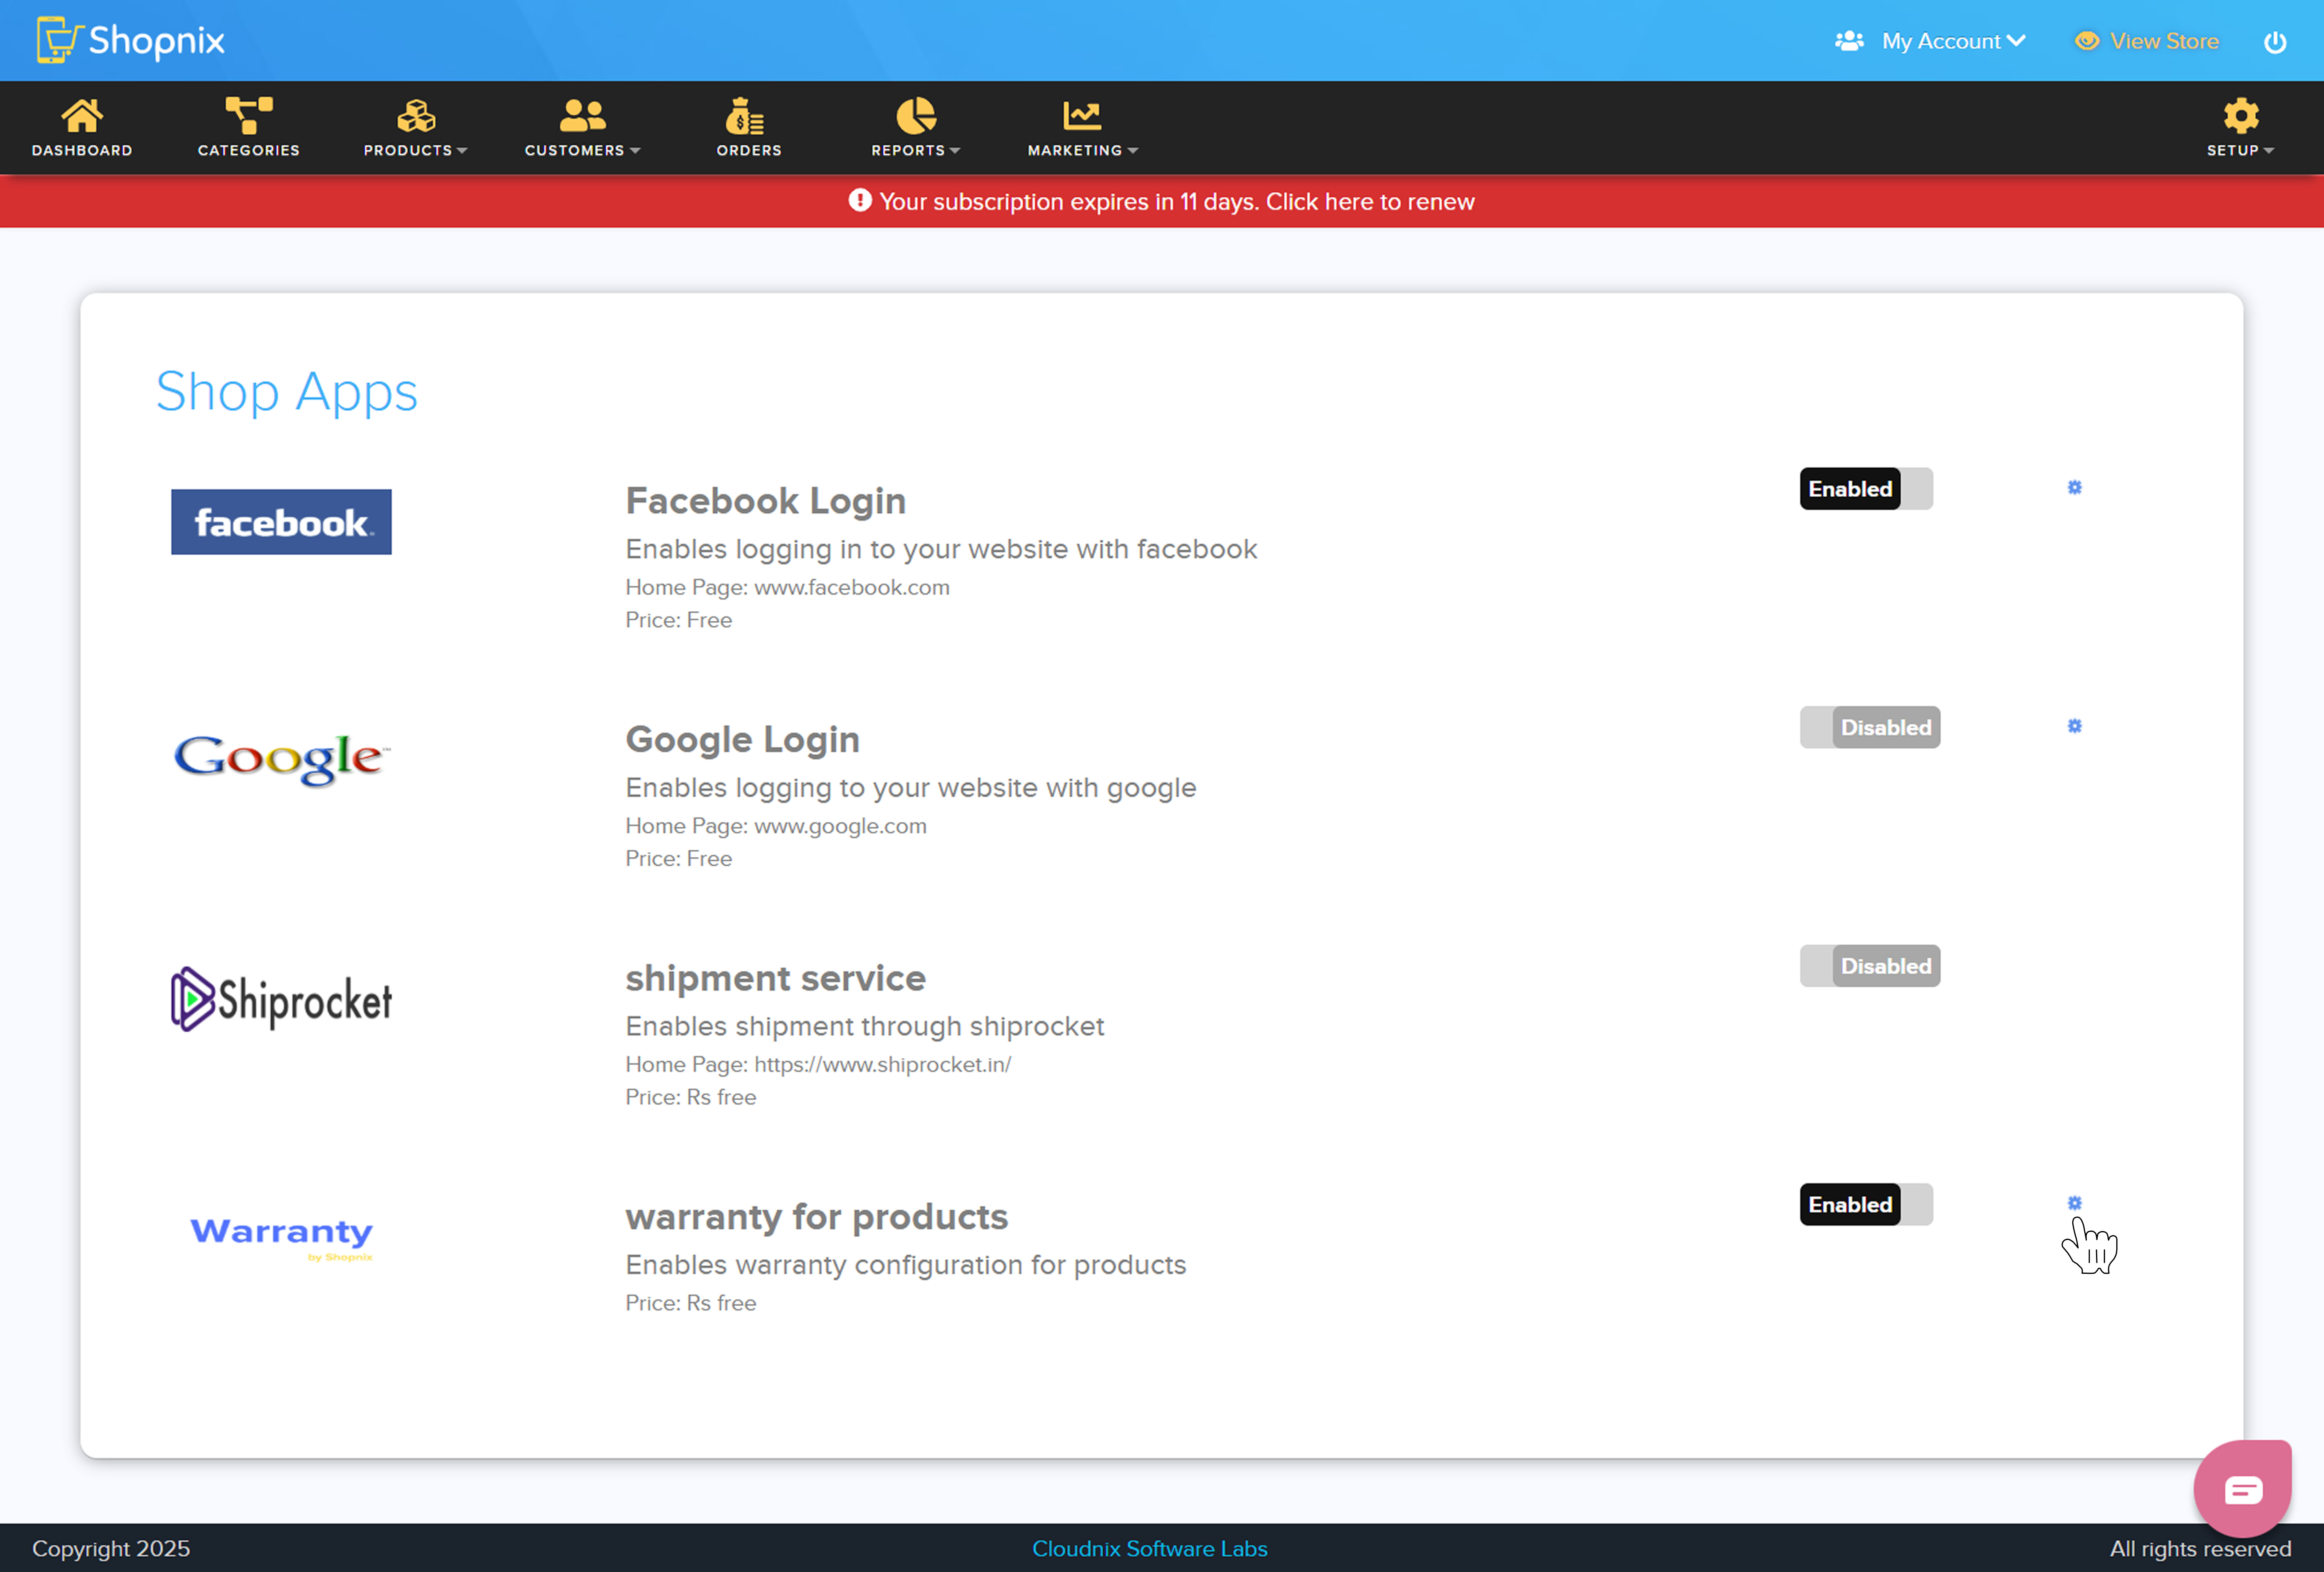Select the ORDERS label
Image resolution: width=2324 pixels, height=1572 pixels.
749,150
